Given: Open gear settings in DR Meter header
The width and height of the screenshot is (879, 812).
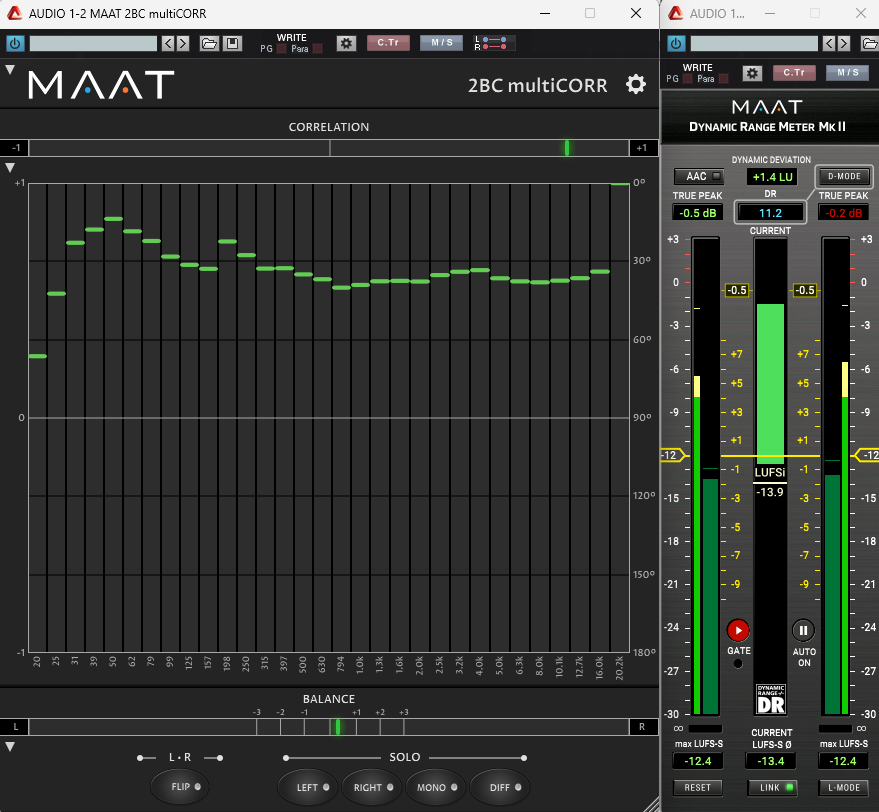Looking at the screenshot, I should (752, 73).
